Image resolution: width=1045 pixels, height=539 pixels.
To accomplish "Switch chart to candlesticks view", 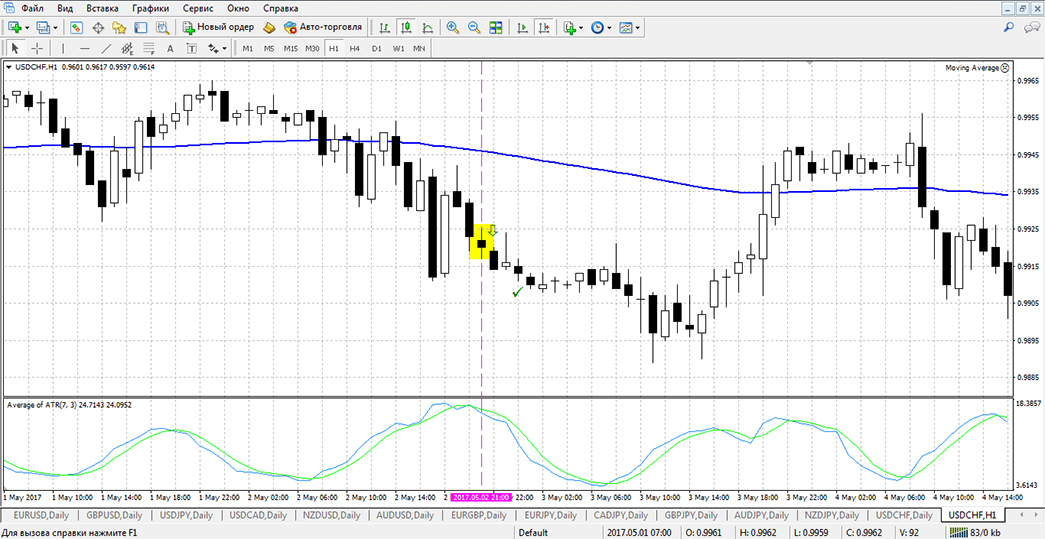I will tap(406, 27).
